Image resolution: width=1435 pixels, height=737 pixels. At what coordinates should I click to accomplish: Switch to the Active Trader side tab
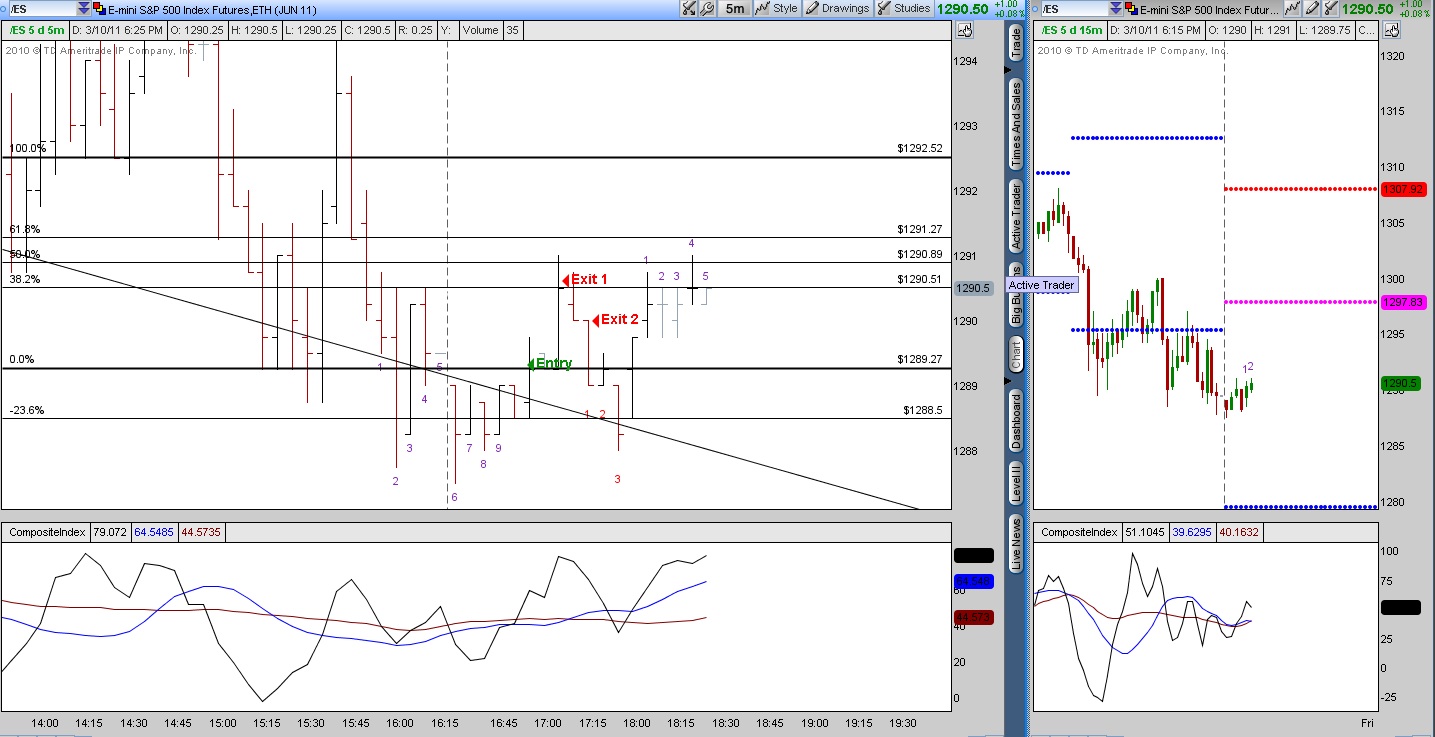(x=1017, y=216)
